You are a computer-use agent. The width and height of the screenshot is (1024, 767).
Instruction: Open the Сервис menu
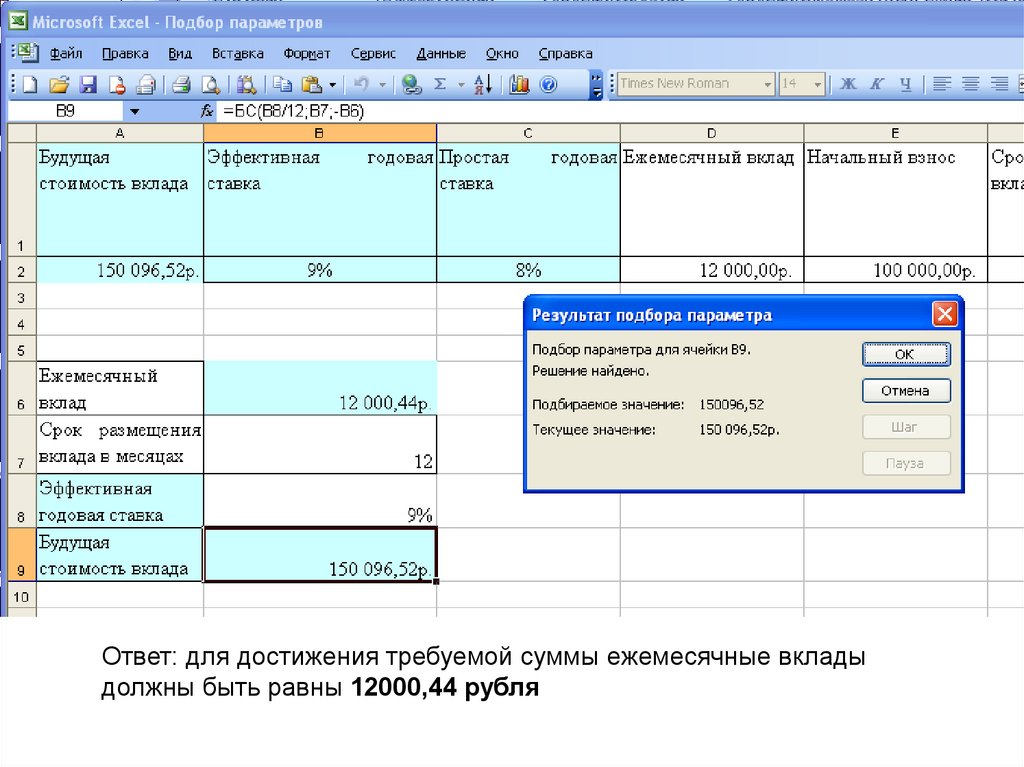point(373,54)
